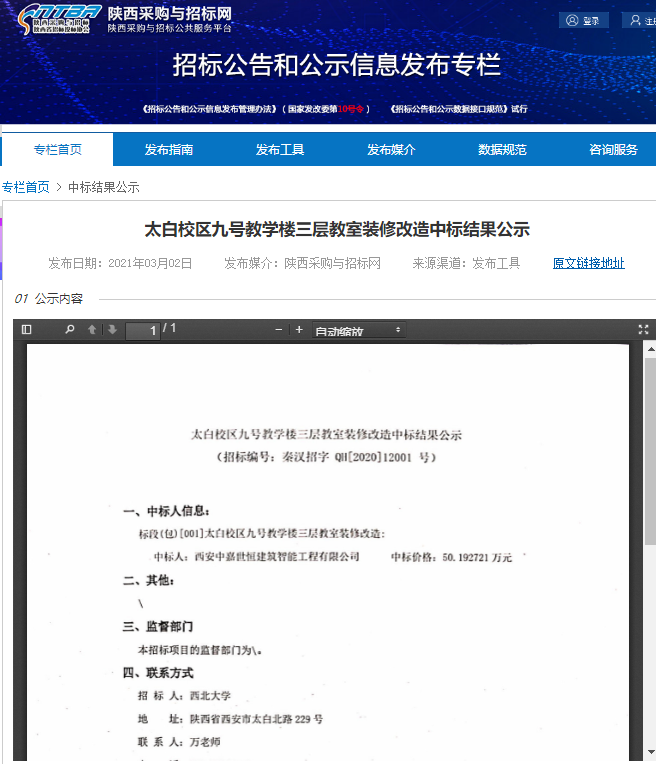
Task: Click the 登录 login button
Action: [584, 20]
